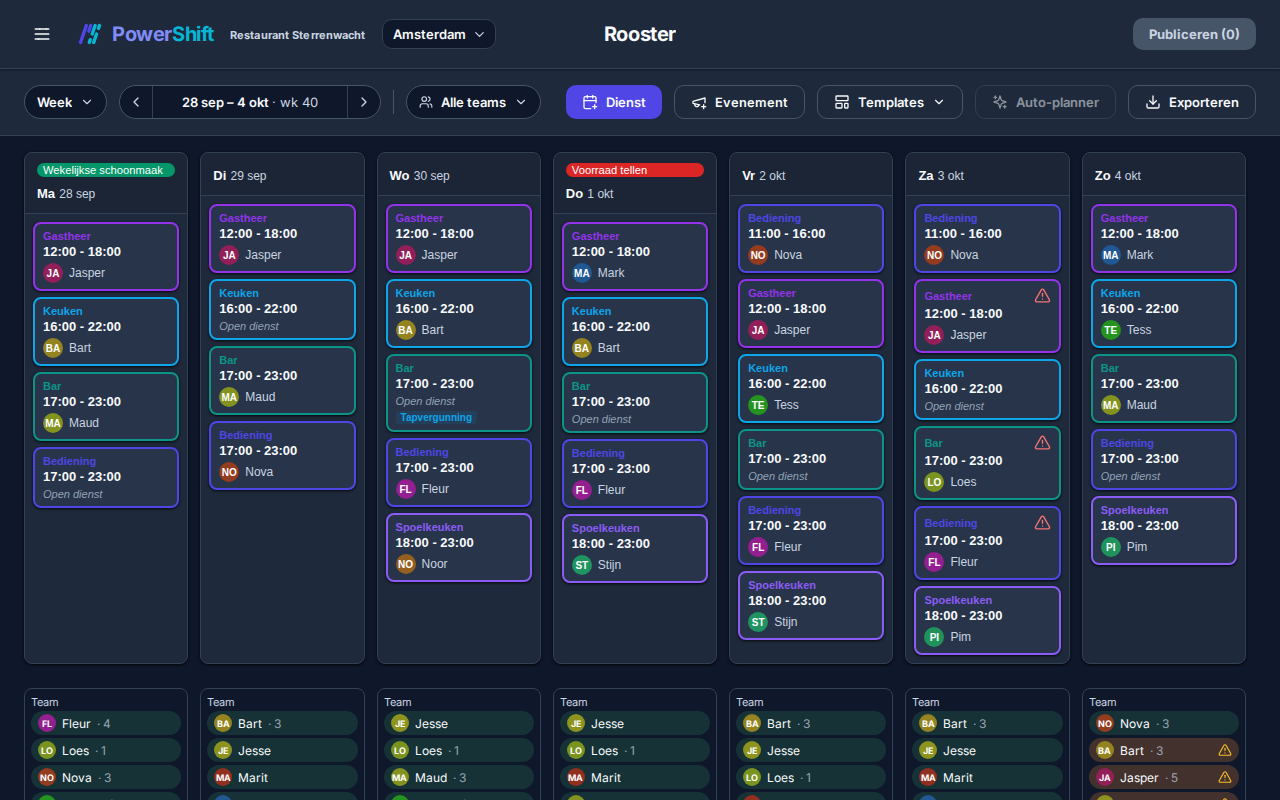Open the Amsterdam location dropdown
Screen dimensions: 1280x800
click(439, 34)
